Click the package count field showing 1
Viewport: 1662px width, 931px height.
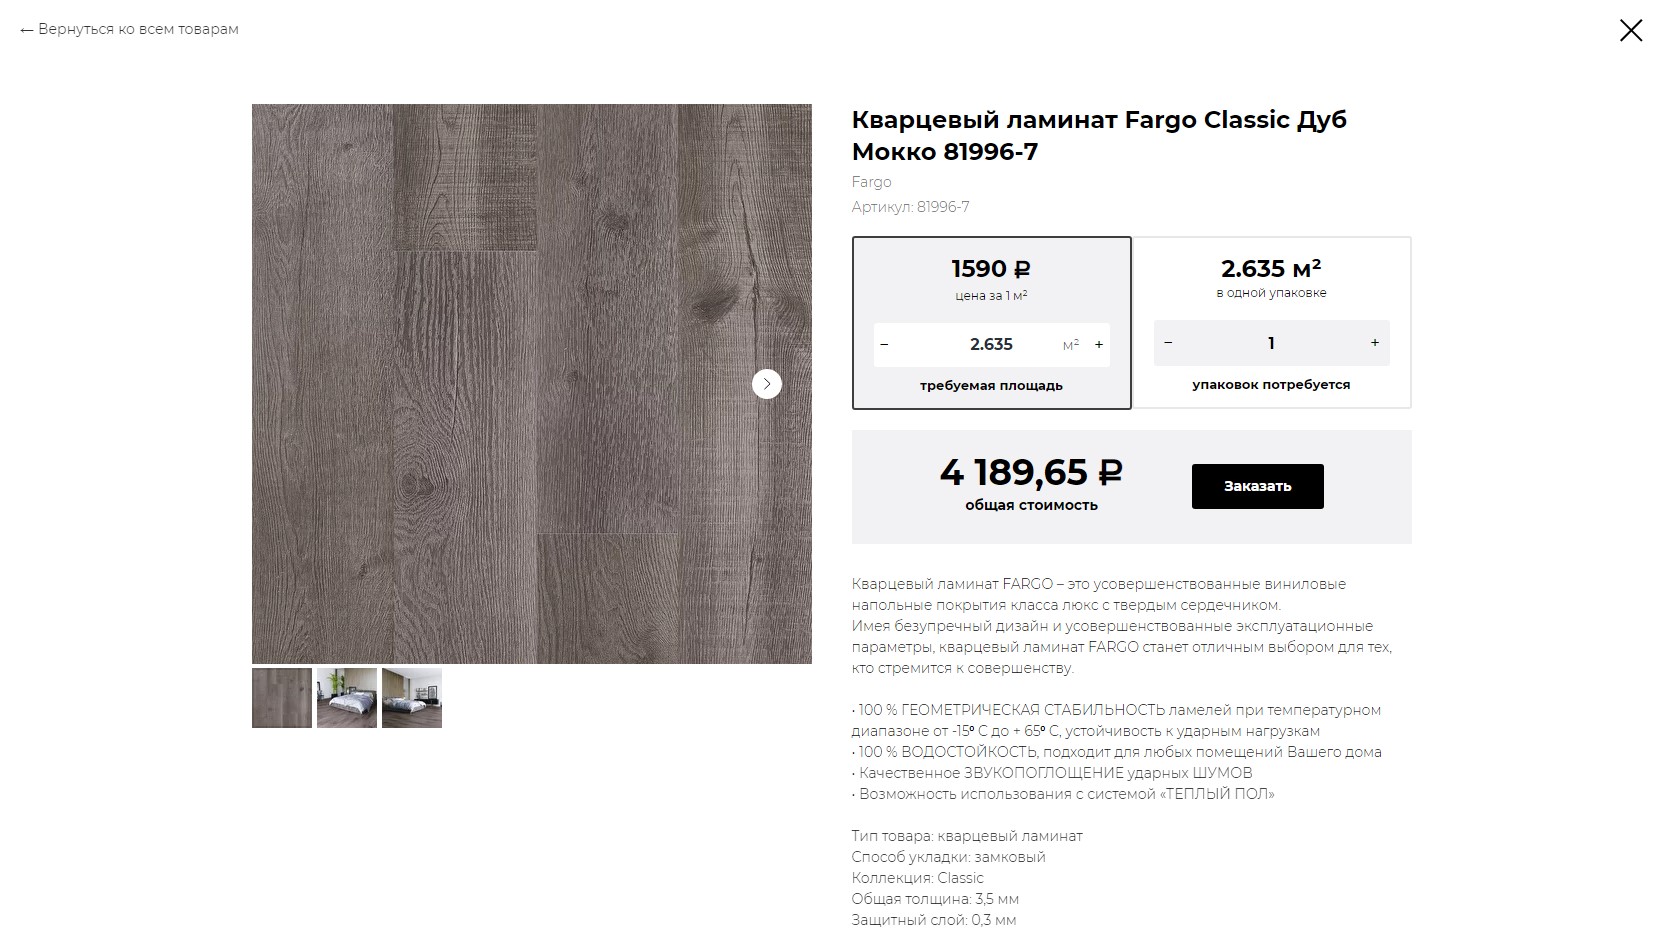coord(1271,343)
